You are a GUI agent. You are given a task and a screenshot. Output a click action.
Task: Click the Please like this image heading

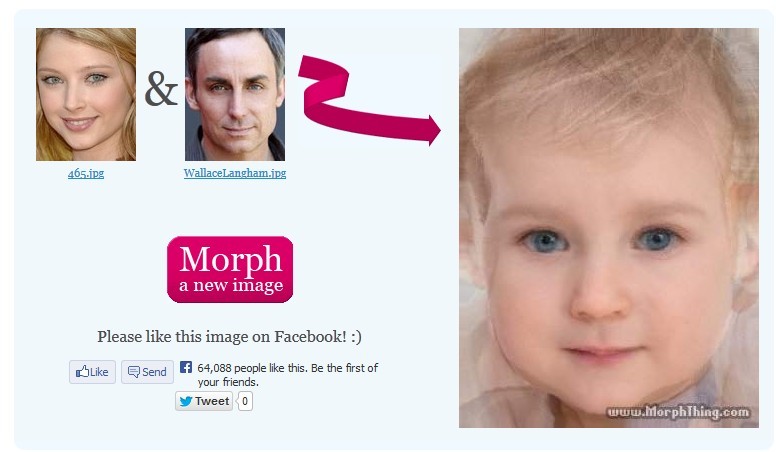(229, 337)
